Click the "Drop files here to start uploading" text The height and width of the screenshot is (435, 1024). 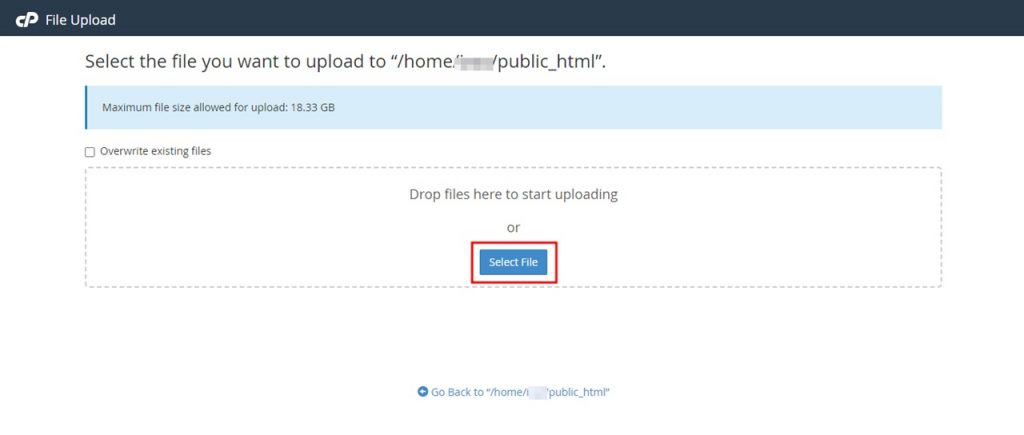513,194
